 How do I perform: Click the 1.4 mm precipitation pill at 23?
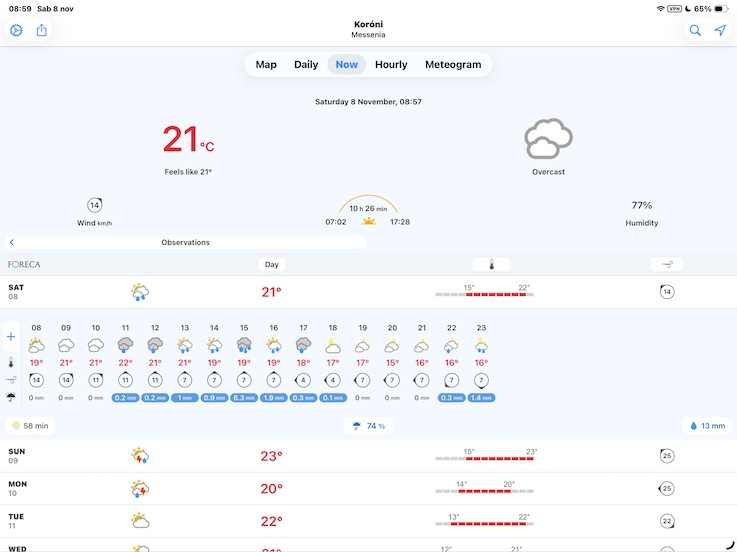(x=481, y=398)
